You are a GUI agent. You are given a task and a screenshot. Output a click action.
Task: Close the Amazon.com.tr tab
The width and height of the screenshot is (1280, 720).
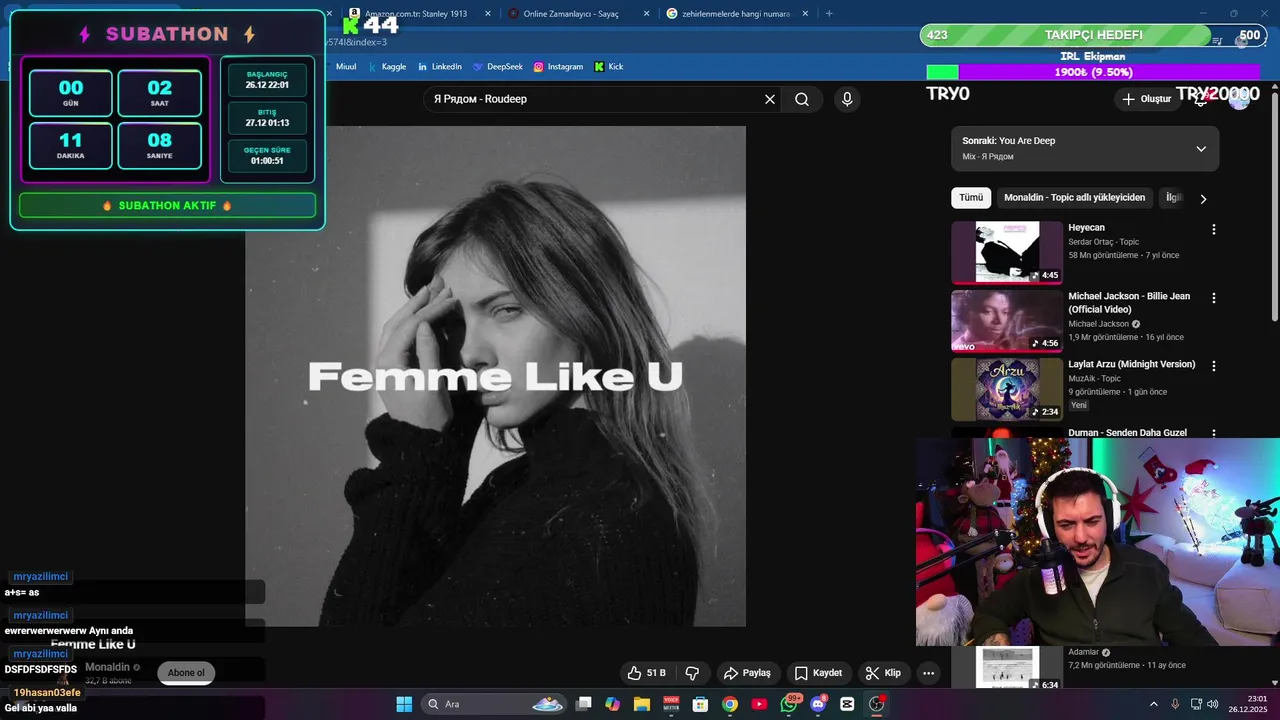(x=488, y=14)
